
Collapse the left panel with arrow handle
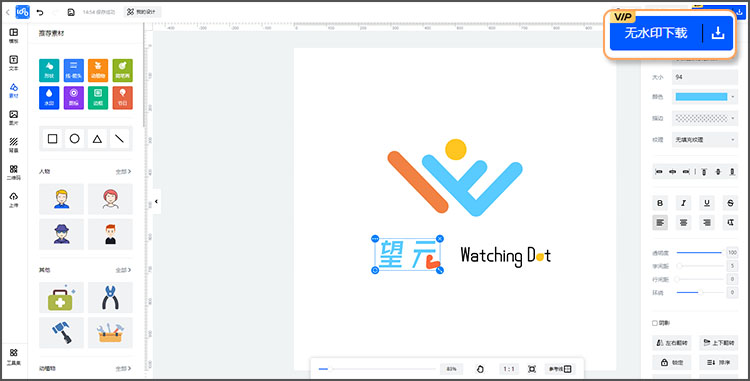pyautogui.click(x=156, y=201)
